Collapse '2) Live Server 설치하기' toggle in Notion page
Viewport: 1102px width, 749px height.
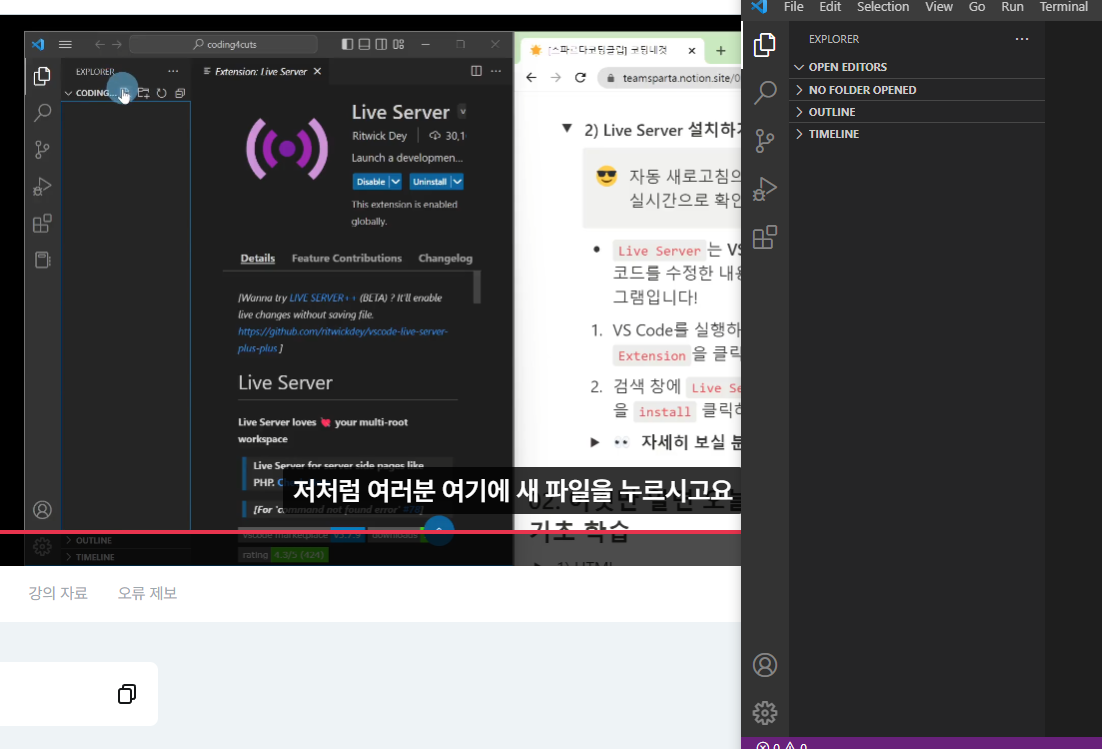click(566, 129)
